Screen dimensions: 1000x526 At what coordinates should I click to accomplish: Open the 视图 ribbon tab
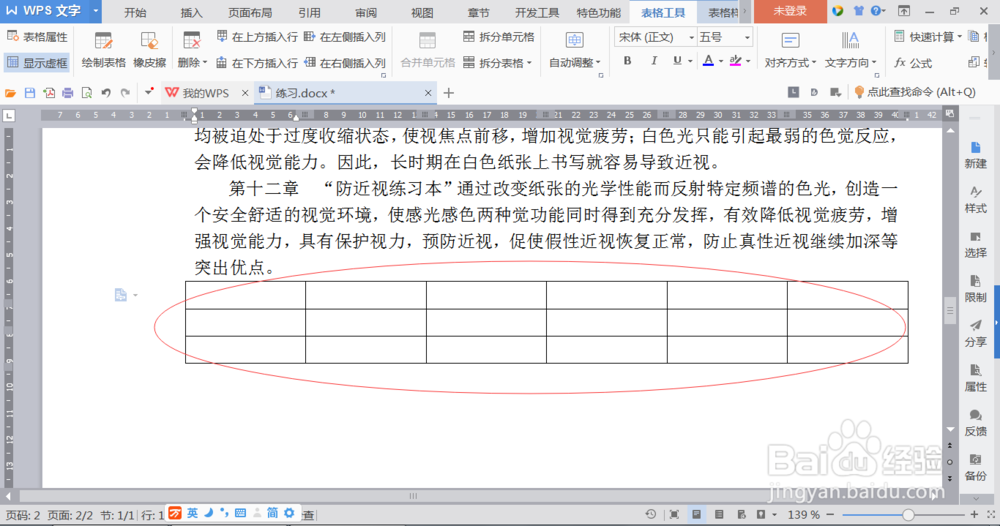pyautogui.click(x=422, y=13)
